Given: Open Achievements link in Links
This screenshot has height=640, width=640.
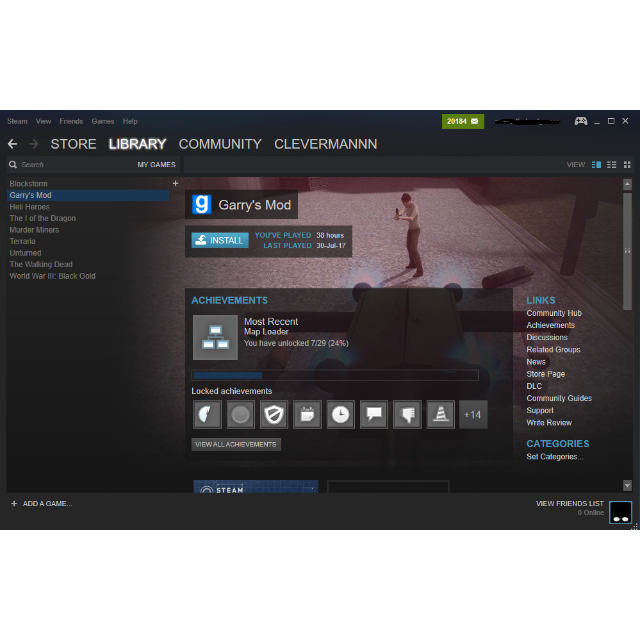Looking at the screenshot, I should pos(551,325).
